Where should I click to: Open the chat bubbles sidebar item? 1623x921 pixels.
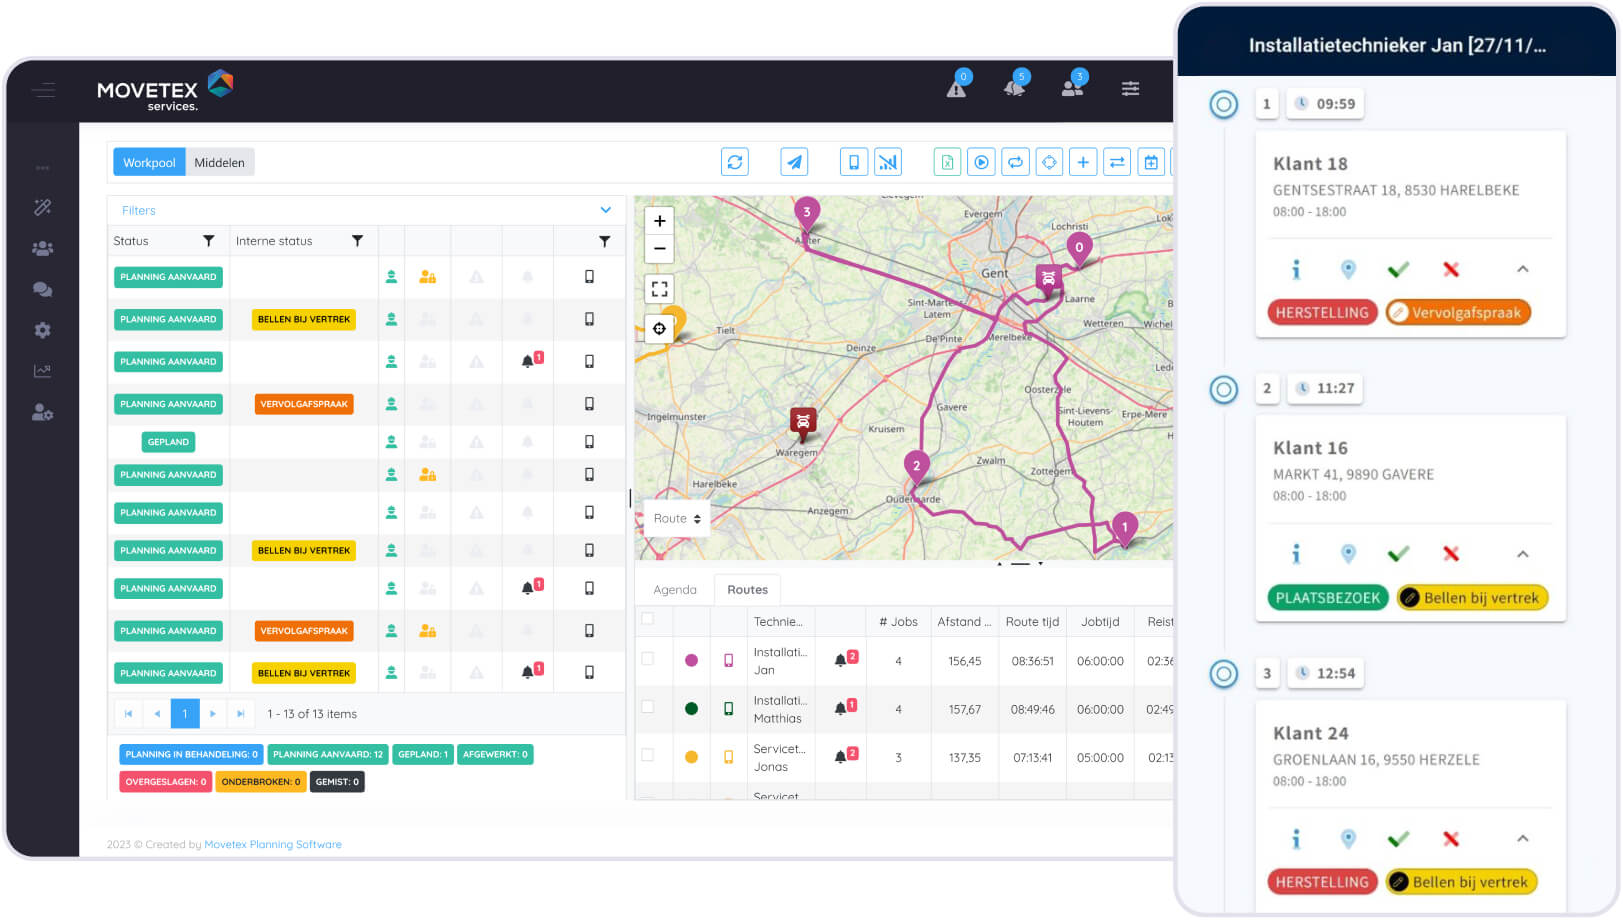42,289
